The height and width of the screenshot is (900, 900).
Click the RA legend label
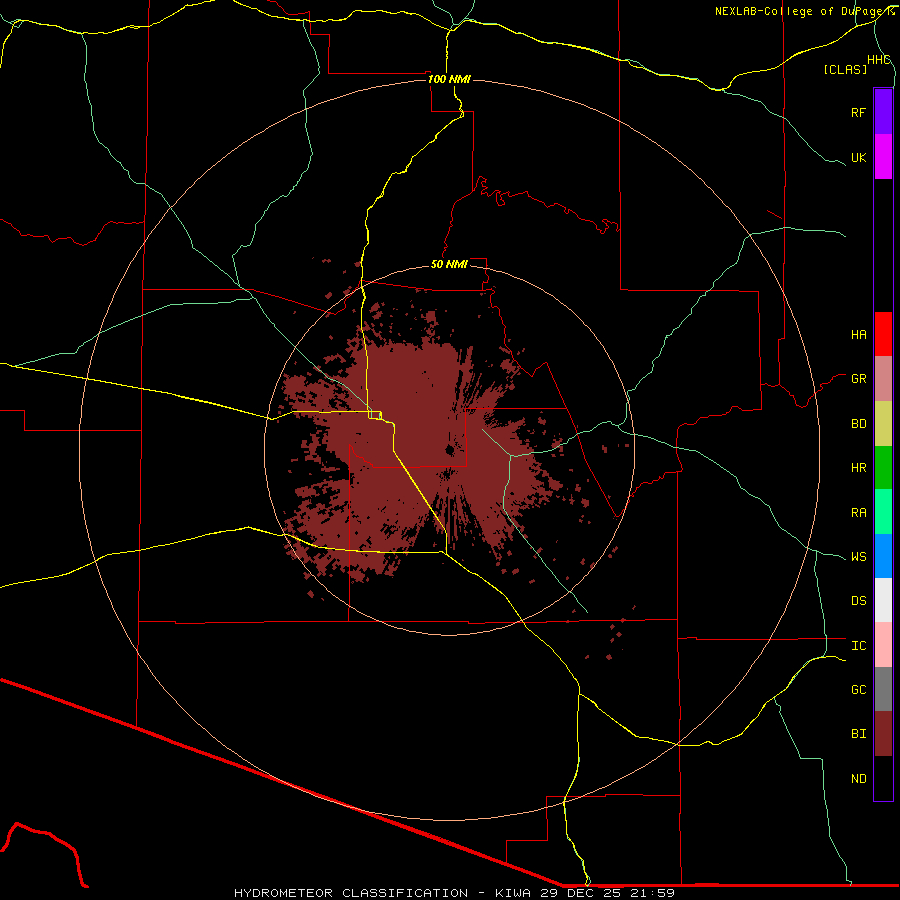858,513
